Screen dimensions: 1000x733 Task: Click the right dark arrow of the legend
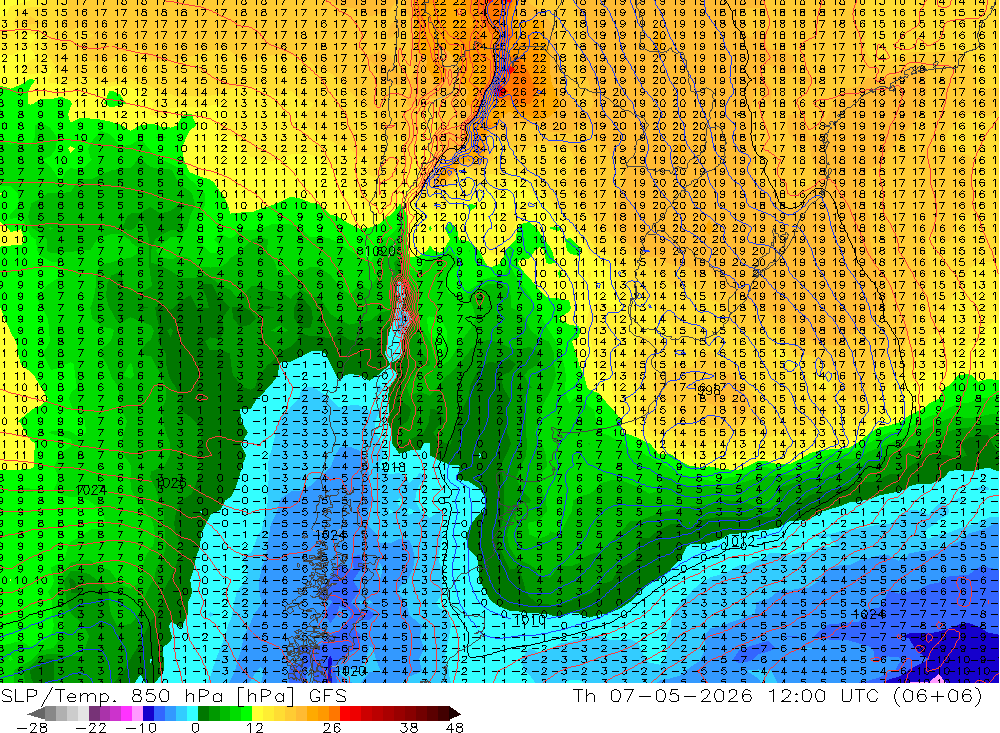pos(455,713)
